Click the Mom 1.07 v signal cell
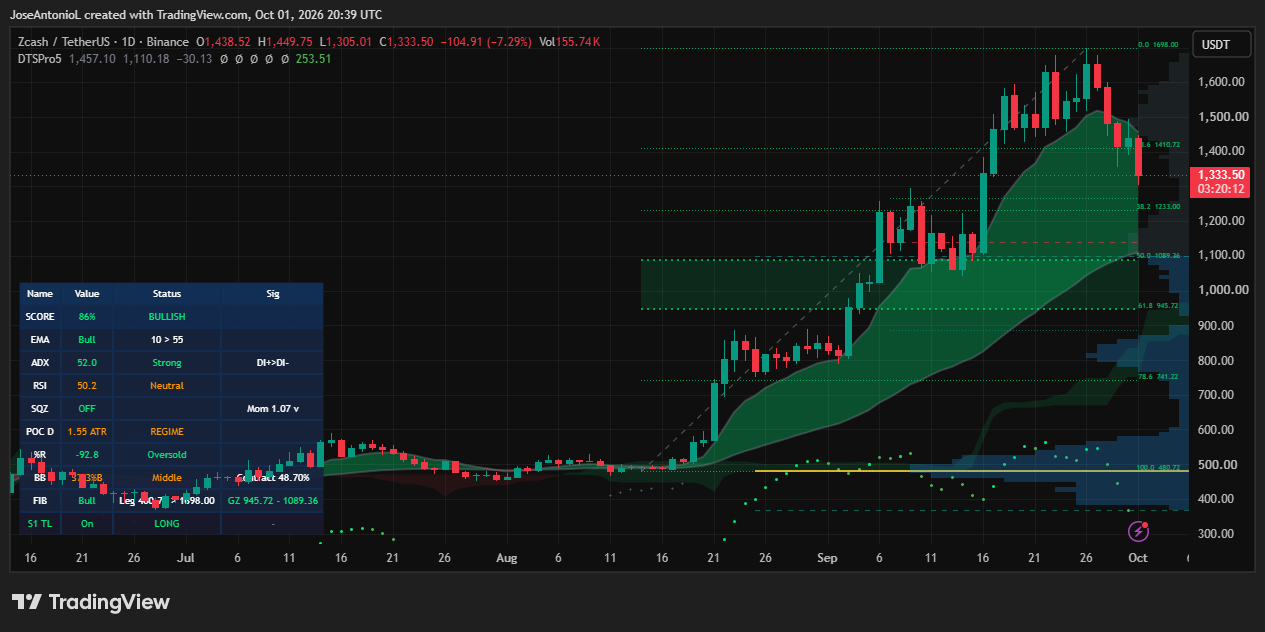The height and width of the screenshot is (632, 1265). 273,409
